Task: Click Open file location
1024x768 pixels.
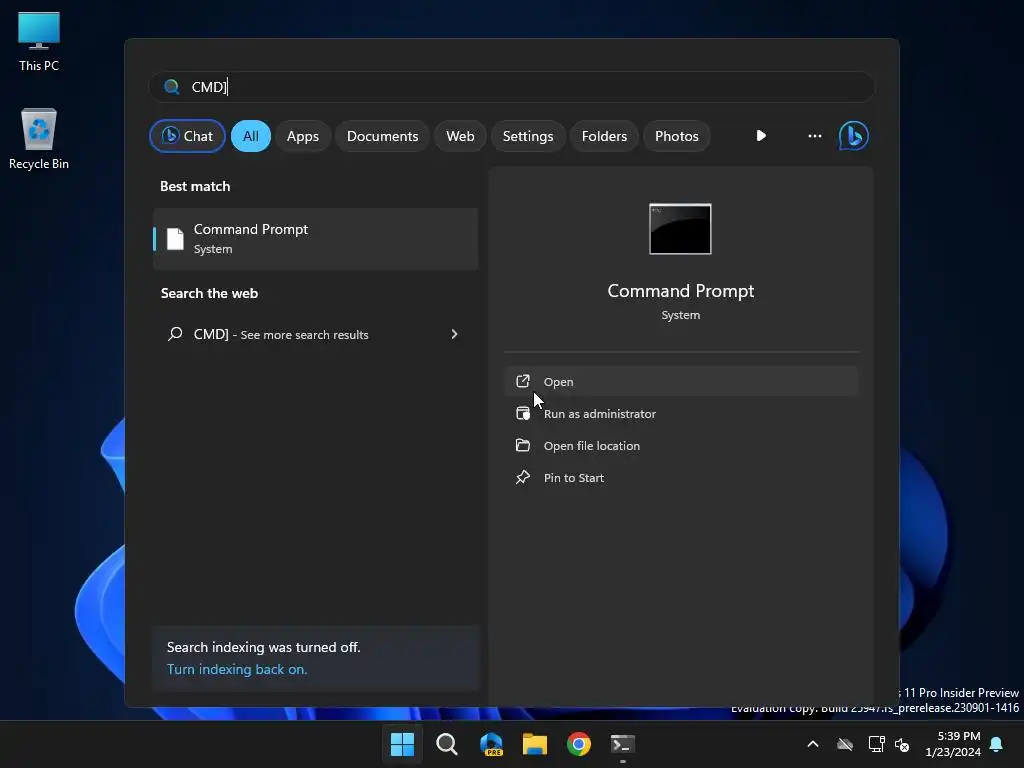Action: [x=680, y=445]
